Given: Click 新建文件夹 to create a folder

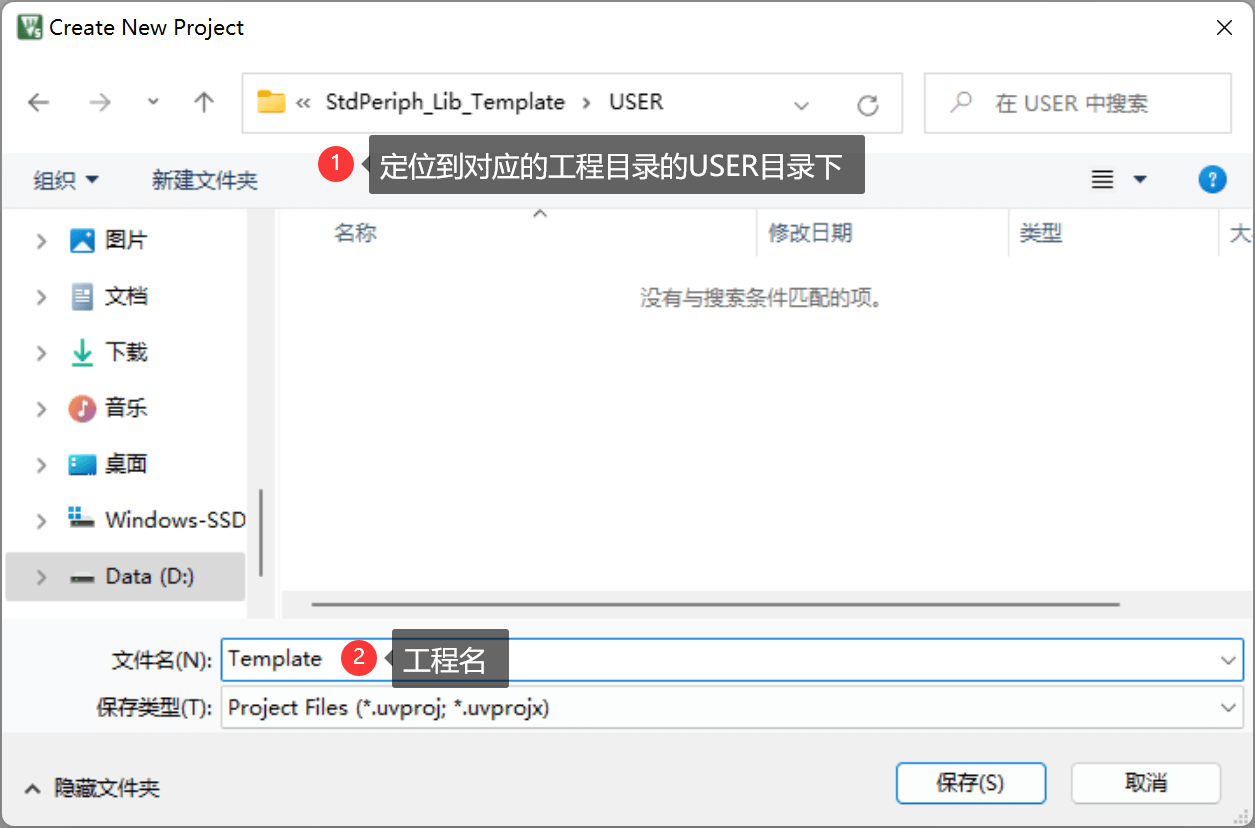Looking at the screenshot, I should click(204, 180).
